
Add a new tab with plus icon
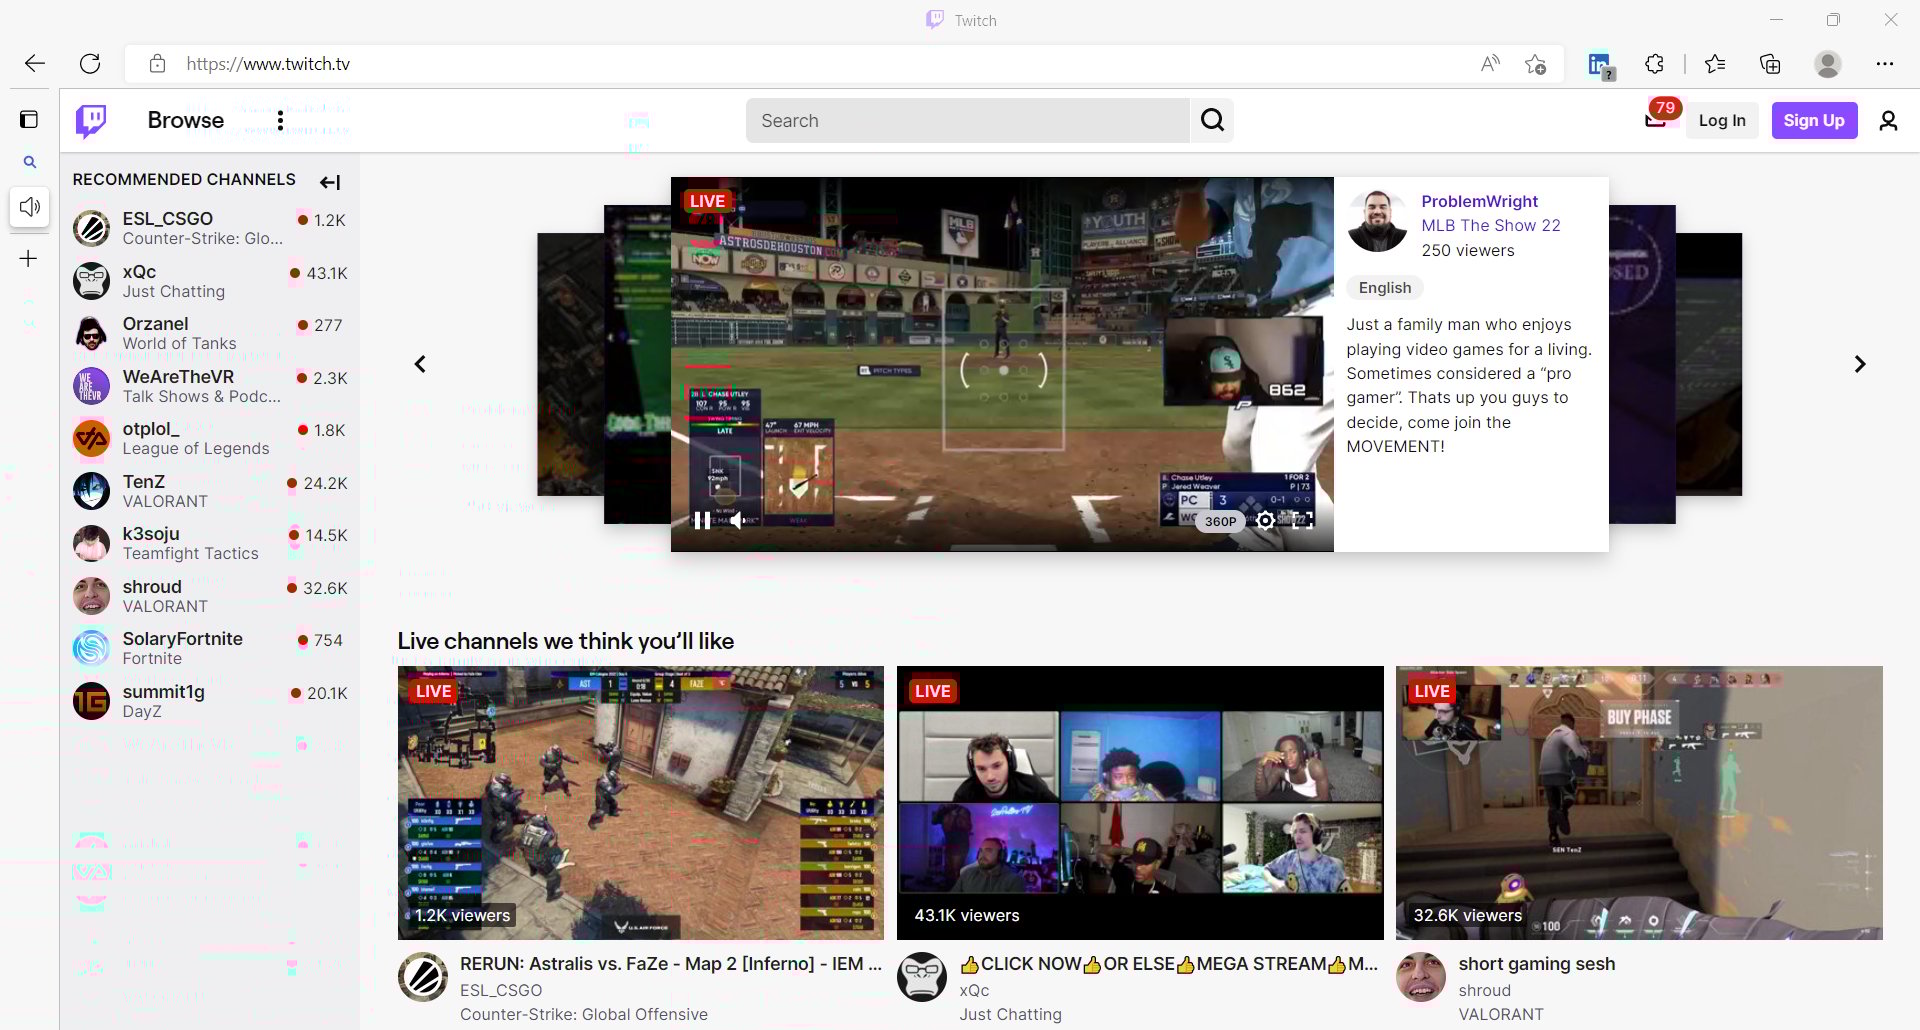[28, 259]
